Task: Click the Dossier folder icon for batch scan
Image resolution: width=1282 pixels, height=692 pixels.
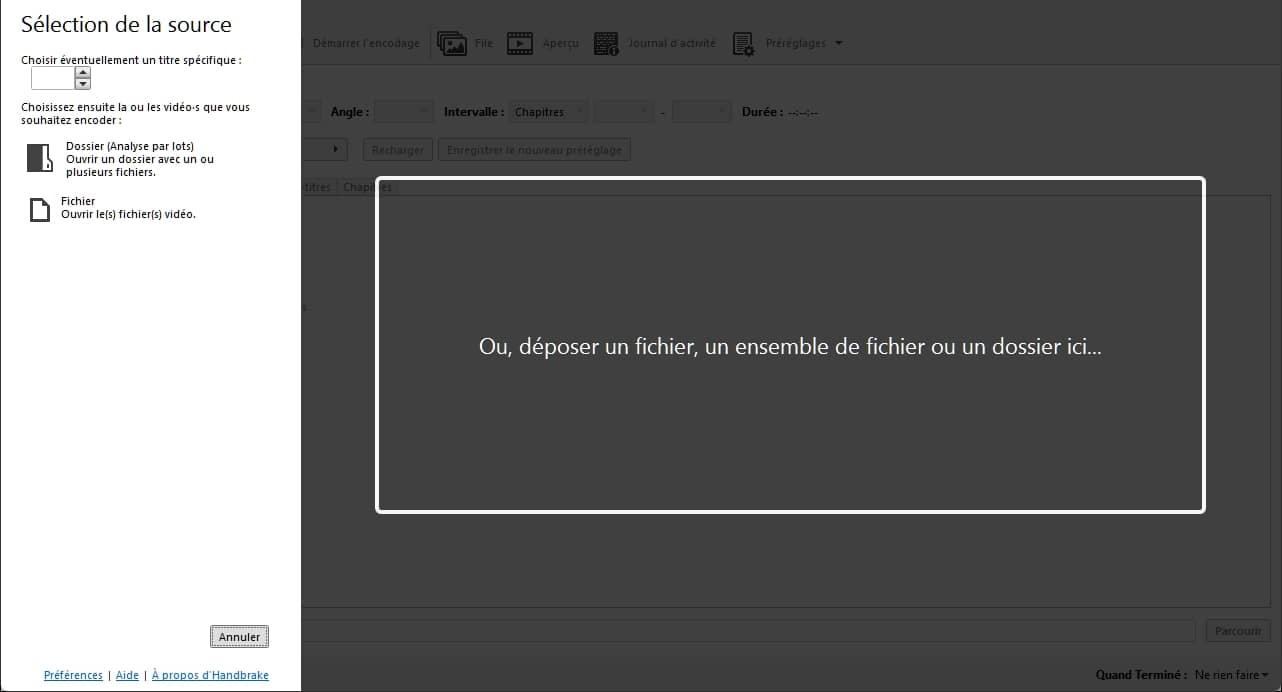Action: [x=39, y=159]
